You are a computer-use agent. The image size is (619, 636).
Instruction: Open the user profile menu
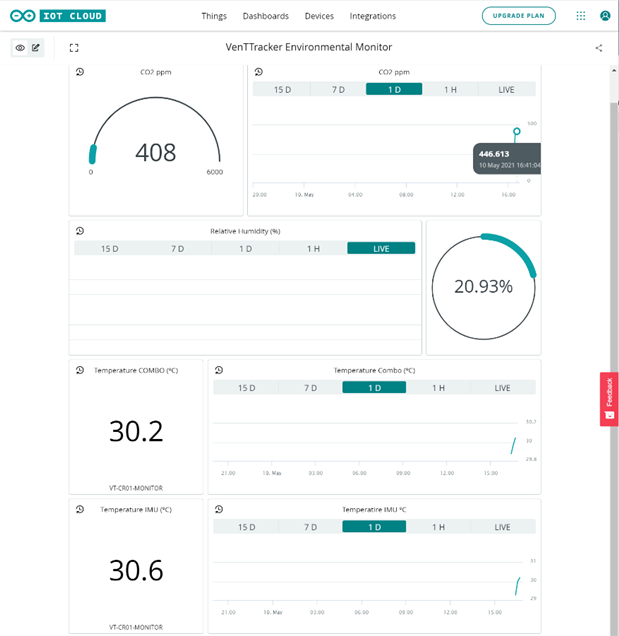605,16
